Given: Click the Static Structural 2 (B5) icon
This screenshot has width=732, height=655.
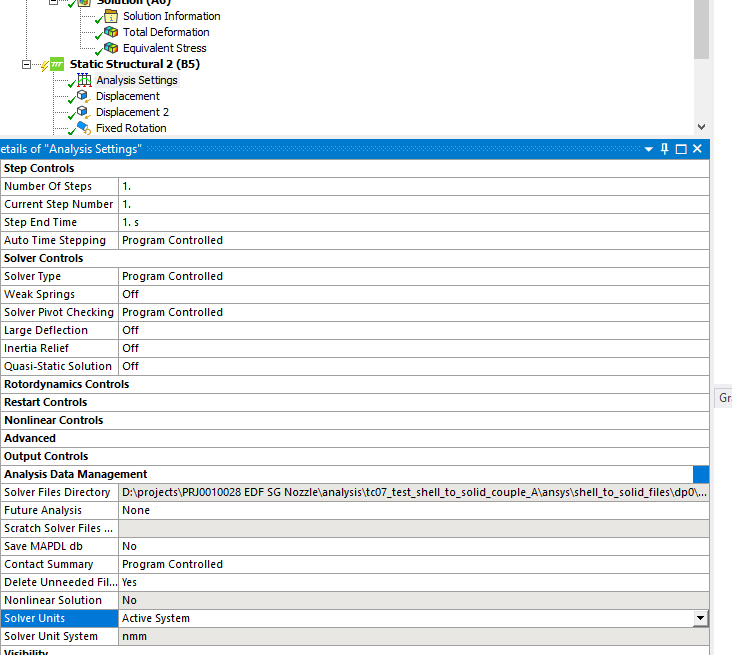Looking at the screenshot, I should click(57, 64).
